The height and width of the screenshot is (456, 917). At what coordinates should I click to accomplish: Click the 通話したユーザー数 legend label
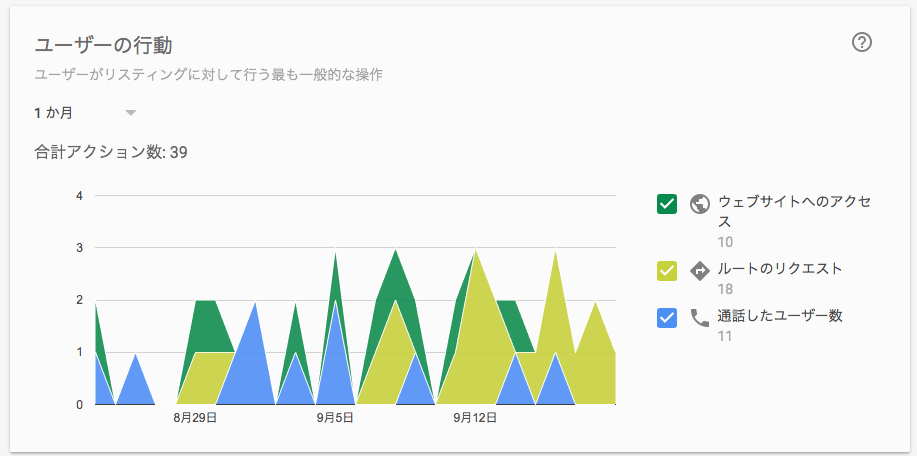(780, 316)
